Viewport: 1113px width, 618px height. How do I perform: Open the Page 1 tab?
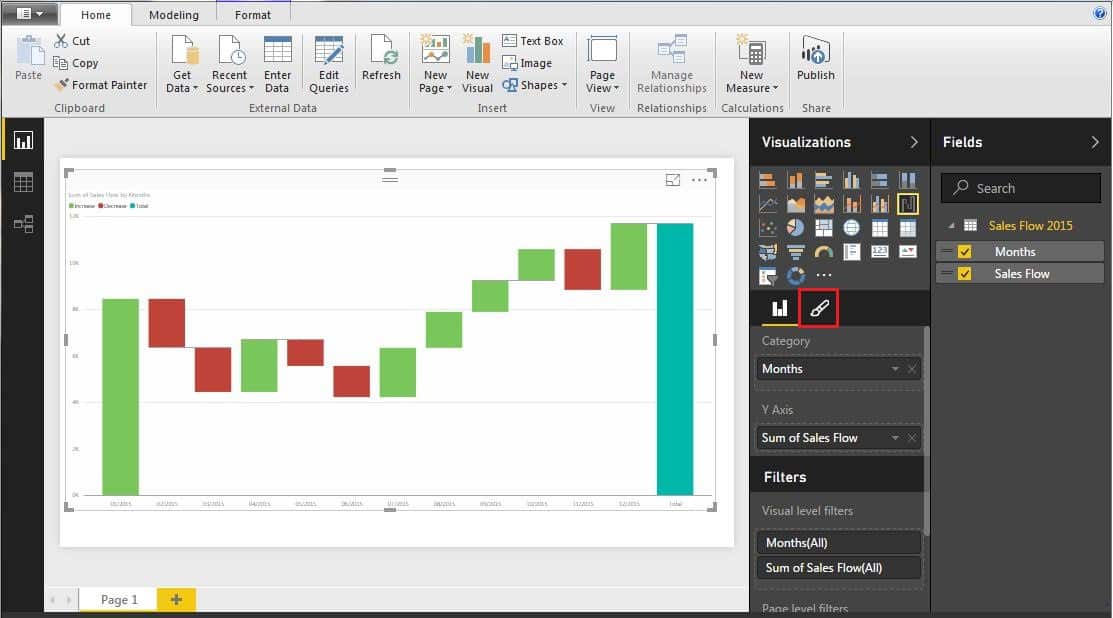[x=119, y=599]
